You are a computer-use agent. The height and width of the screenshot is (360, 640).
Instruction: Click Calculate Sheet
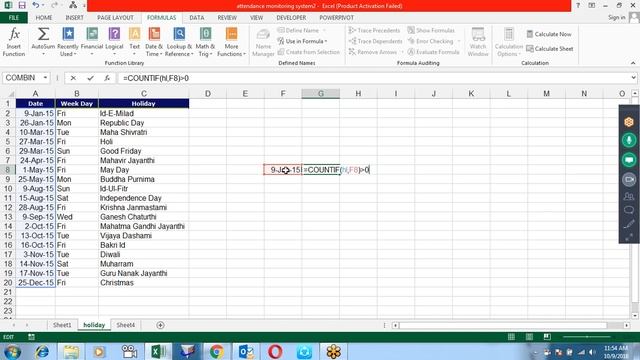pos(549,49)
